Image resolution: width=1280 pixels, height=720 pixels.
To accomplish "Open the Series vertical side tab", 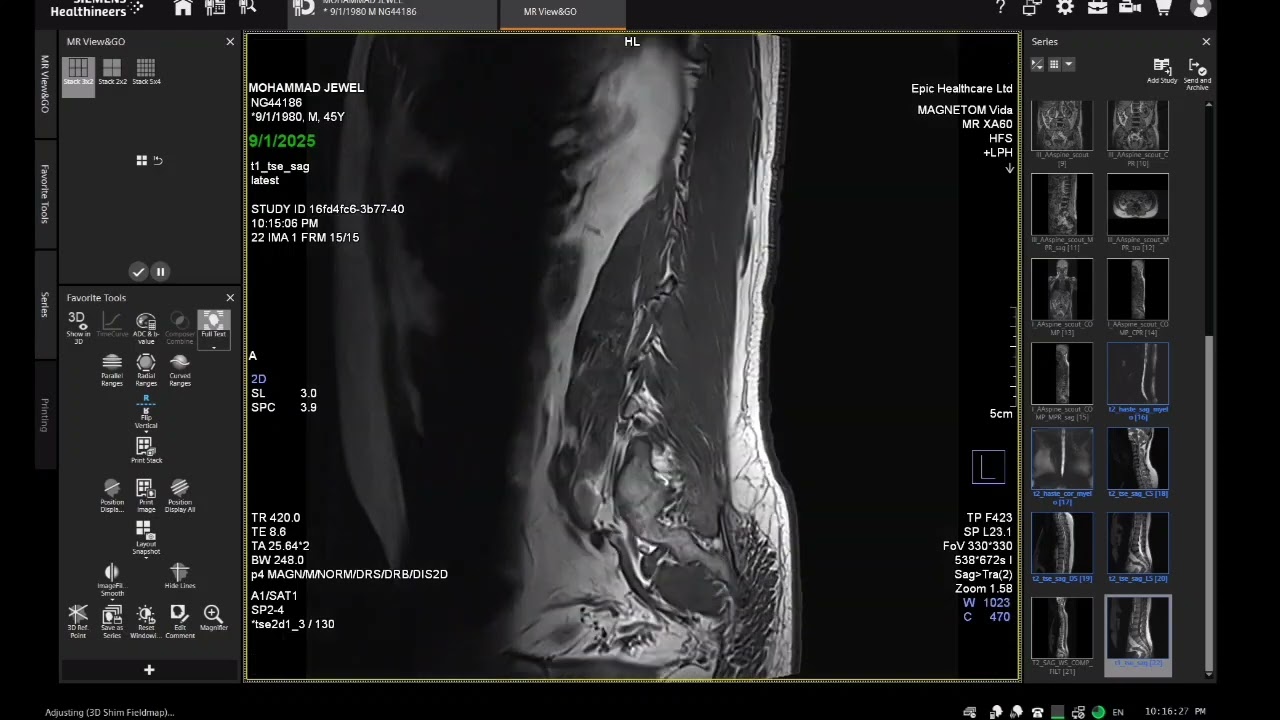I will coord(45,305).
